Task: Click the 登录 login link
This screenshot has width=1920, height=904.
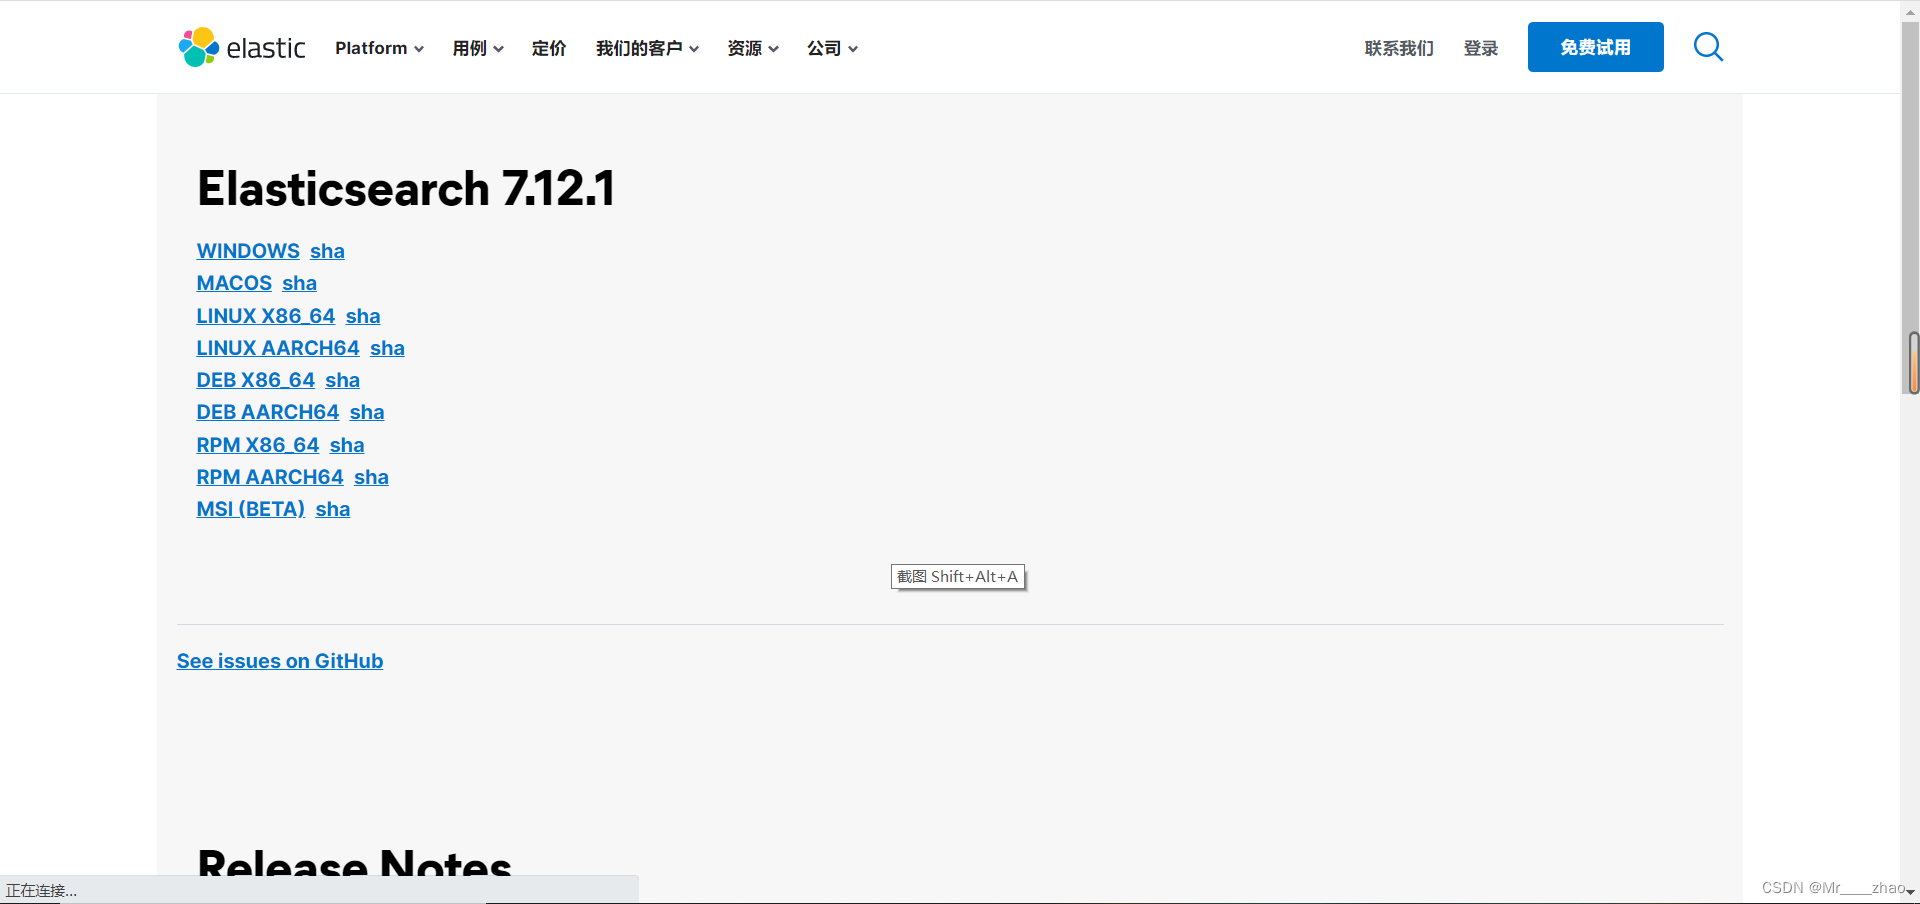Action: [1481, 48]
